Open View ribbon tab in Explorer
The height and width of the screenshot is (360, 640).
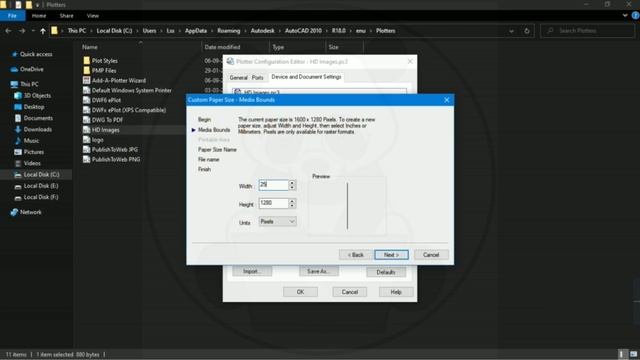(93, 16)
